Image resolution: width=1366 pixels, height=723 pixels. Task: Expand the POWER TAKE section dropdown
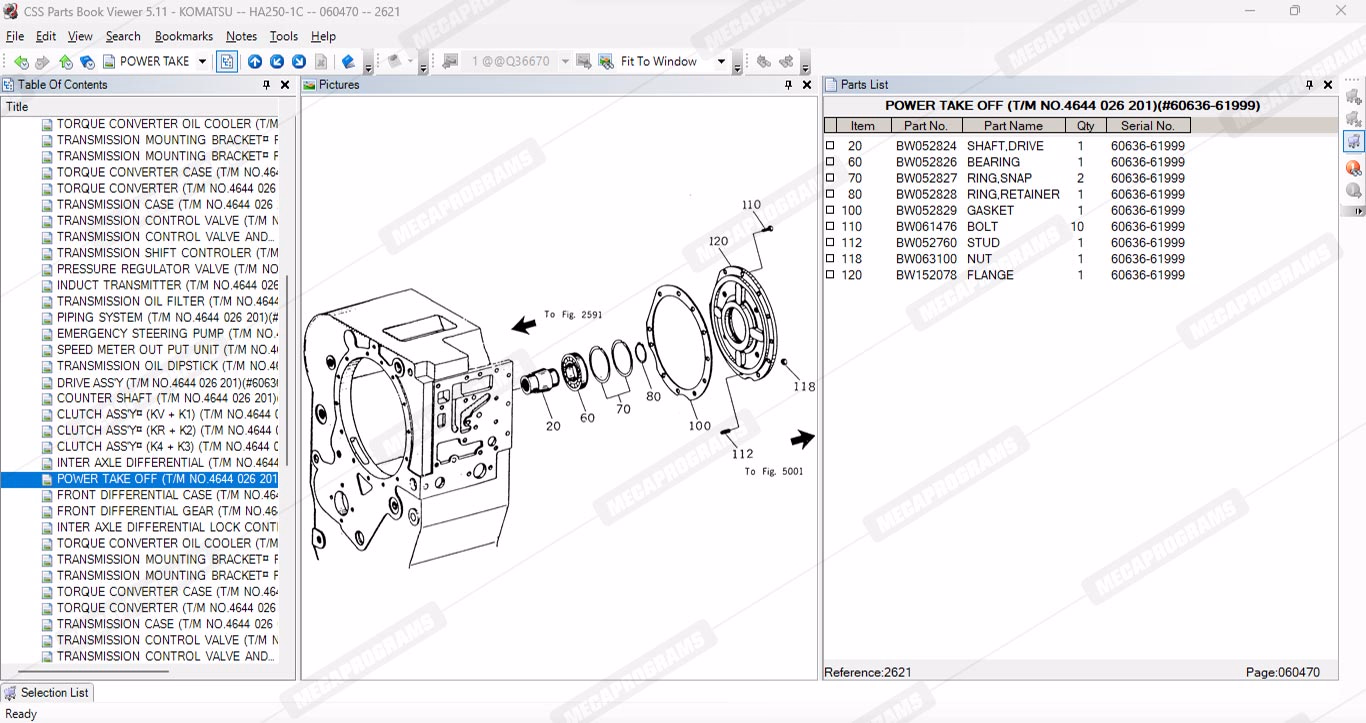point(202,62)
